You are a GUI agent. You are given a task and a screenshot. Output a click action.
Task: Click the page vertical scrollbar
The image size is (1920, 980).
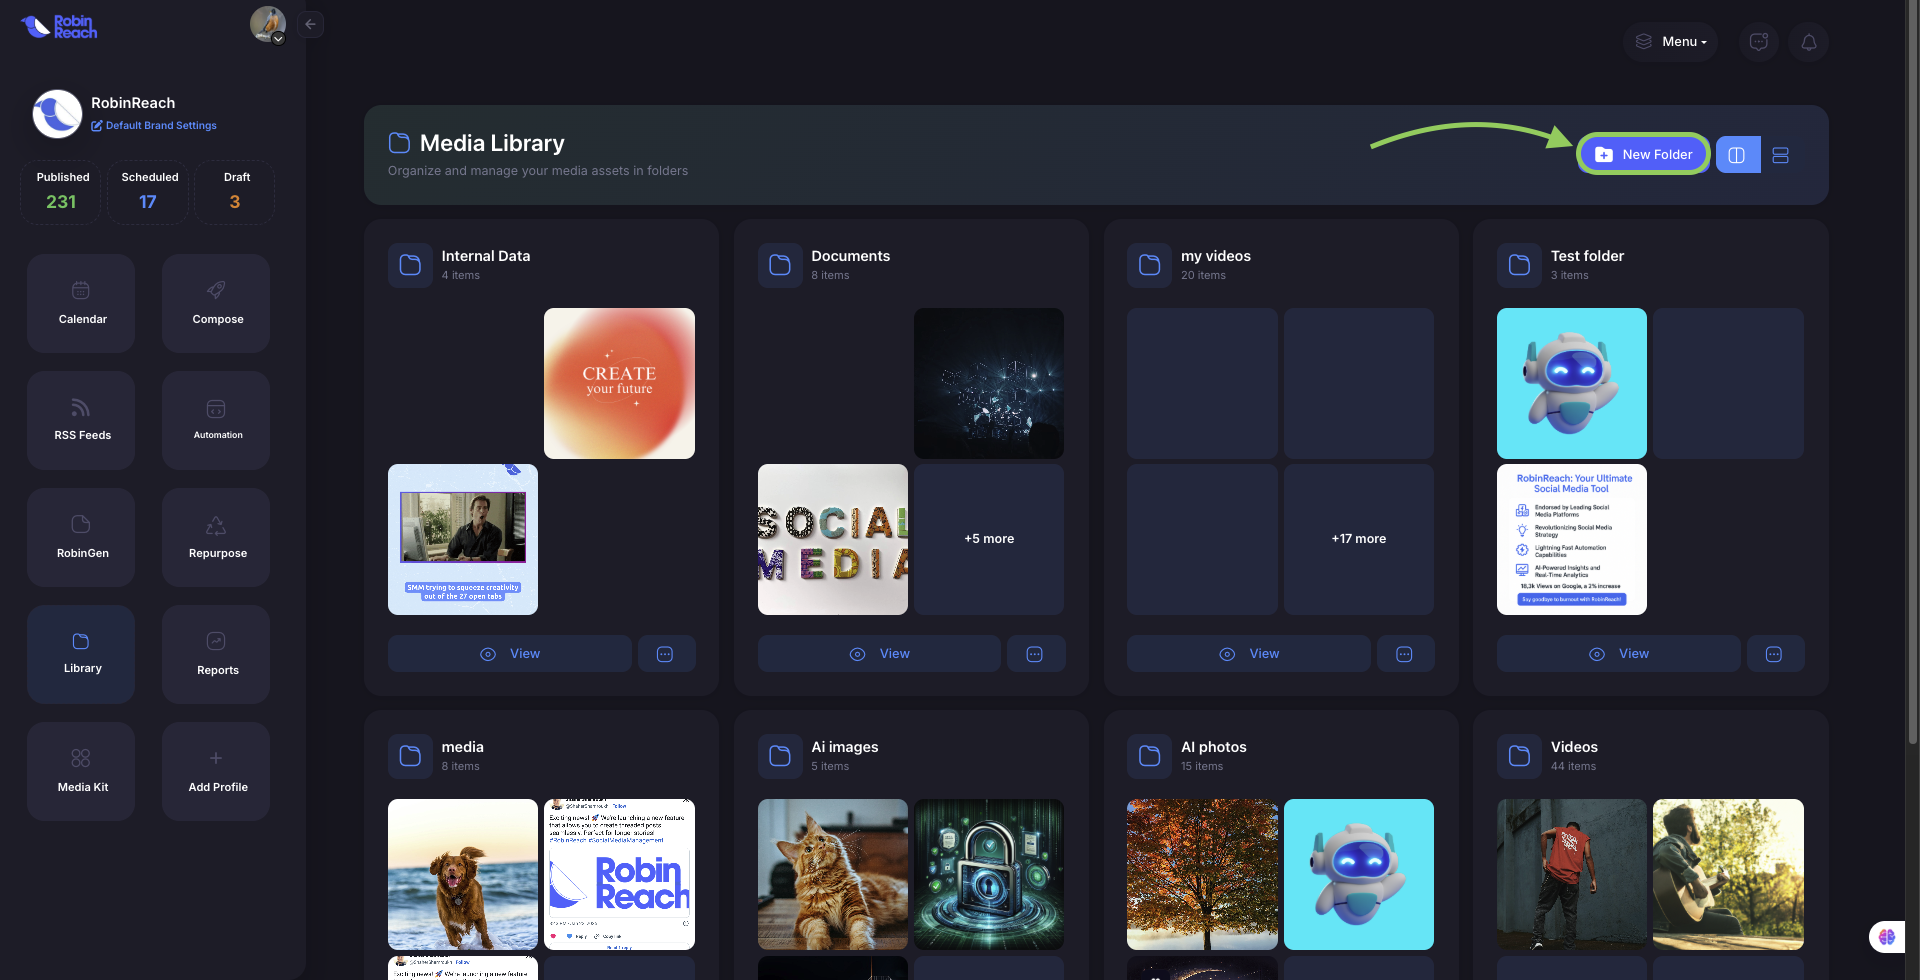coord(1913,372)
